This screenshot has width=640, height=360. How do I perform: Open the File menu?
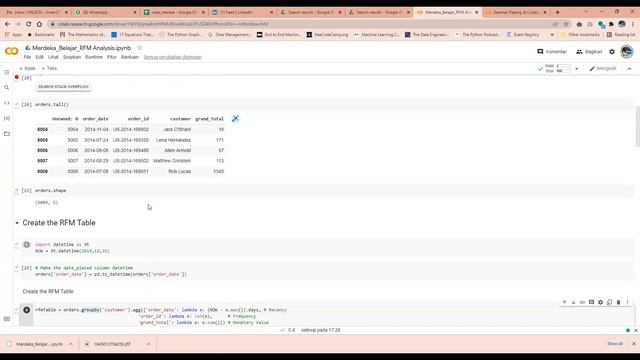point(27,57)
